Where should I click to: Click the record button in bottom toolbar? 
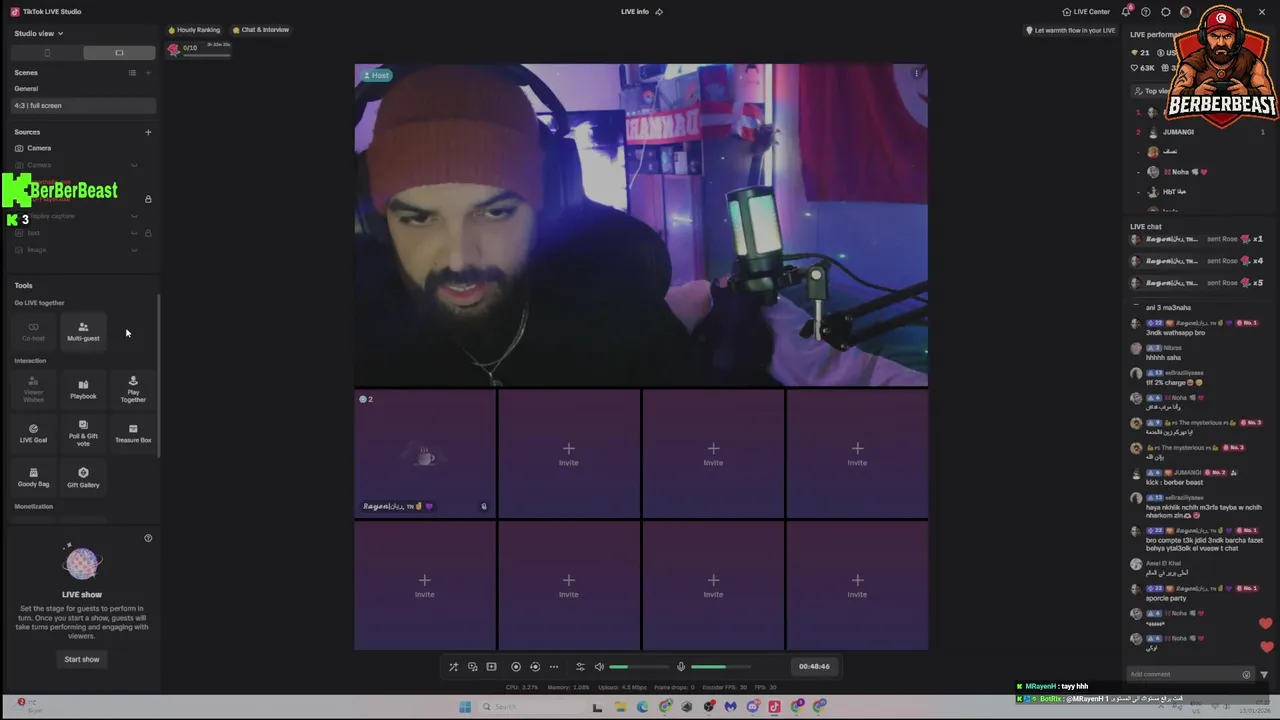pos(516,667)
